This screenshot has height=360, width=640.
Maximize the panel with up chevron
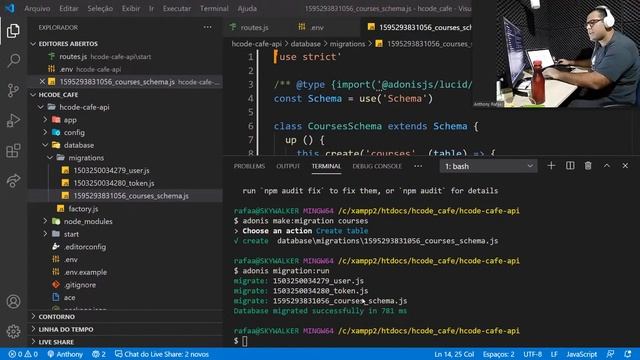click(607, 166)
